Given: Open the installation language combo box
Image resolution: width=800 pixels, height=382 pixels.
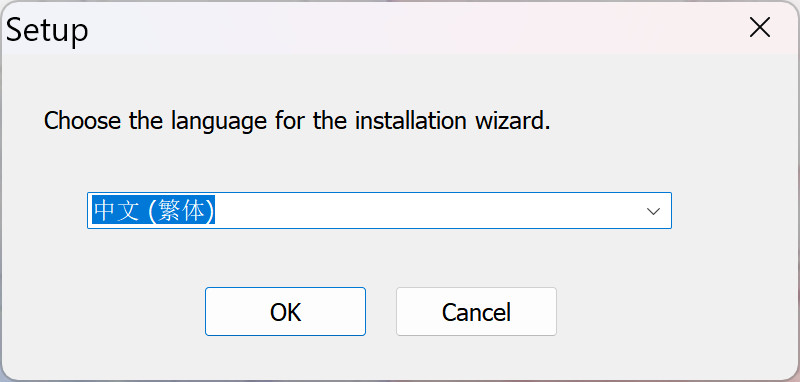Looking at the screenshot, I should coord(379,210).
